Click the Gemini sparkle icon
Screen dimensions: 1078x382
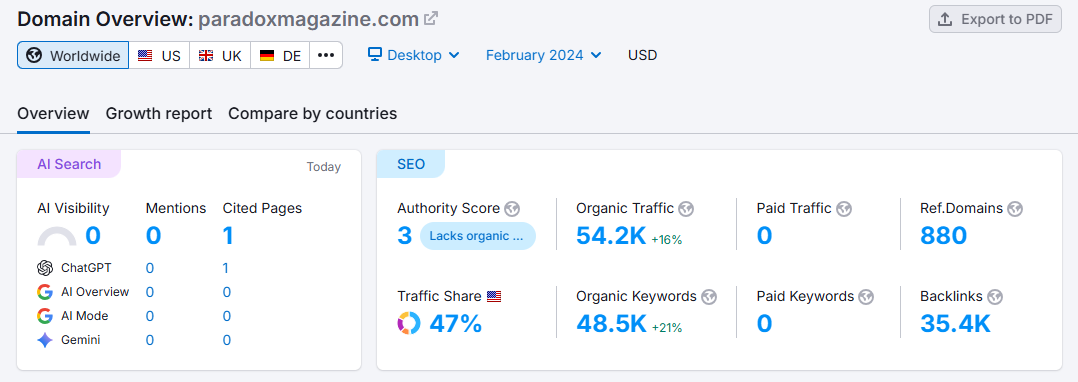[x=45, y=340]
